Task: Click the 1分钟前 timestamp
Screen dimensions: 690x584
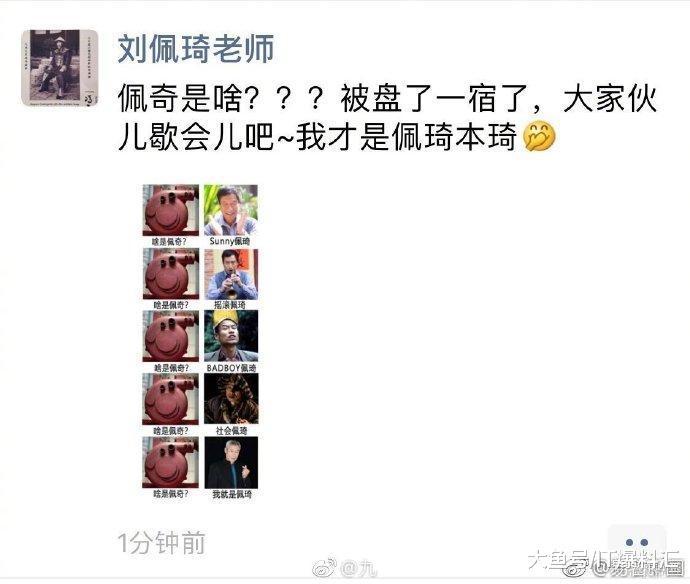Action: click(x=161, y=543)
